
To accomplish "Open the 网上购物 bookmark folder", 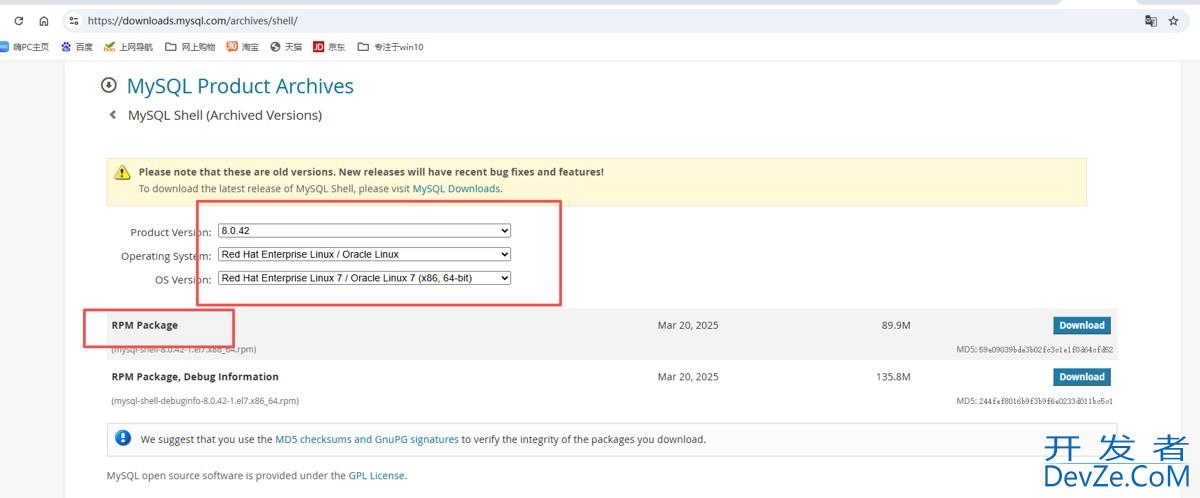I will tap(191, 47).
